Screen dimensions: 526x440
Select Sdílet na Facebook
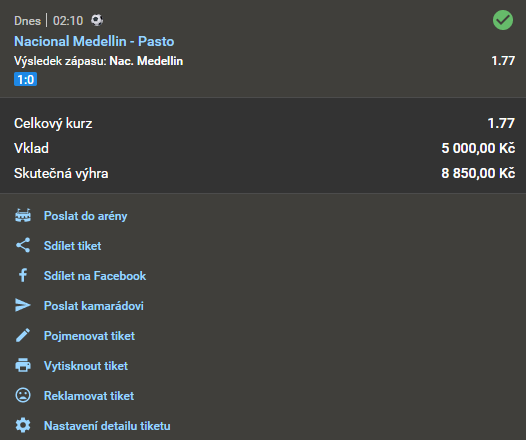click(95, 276)
